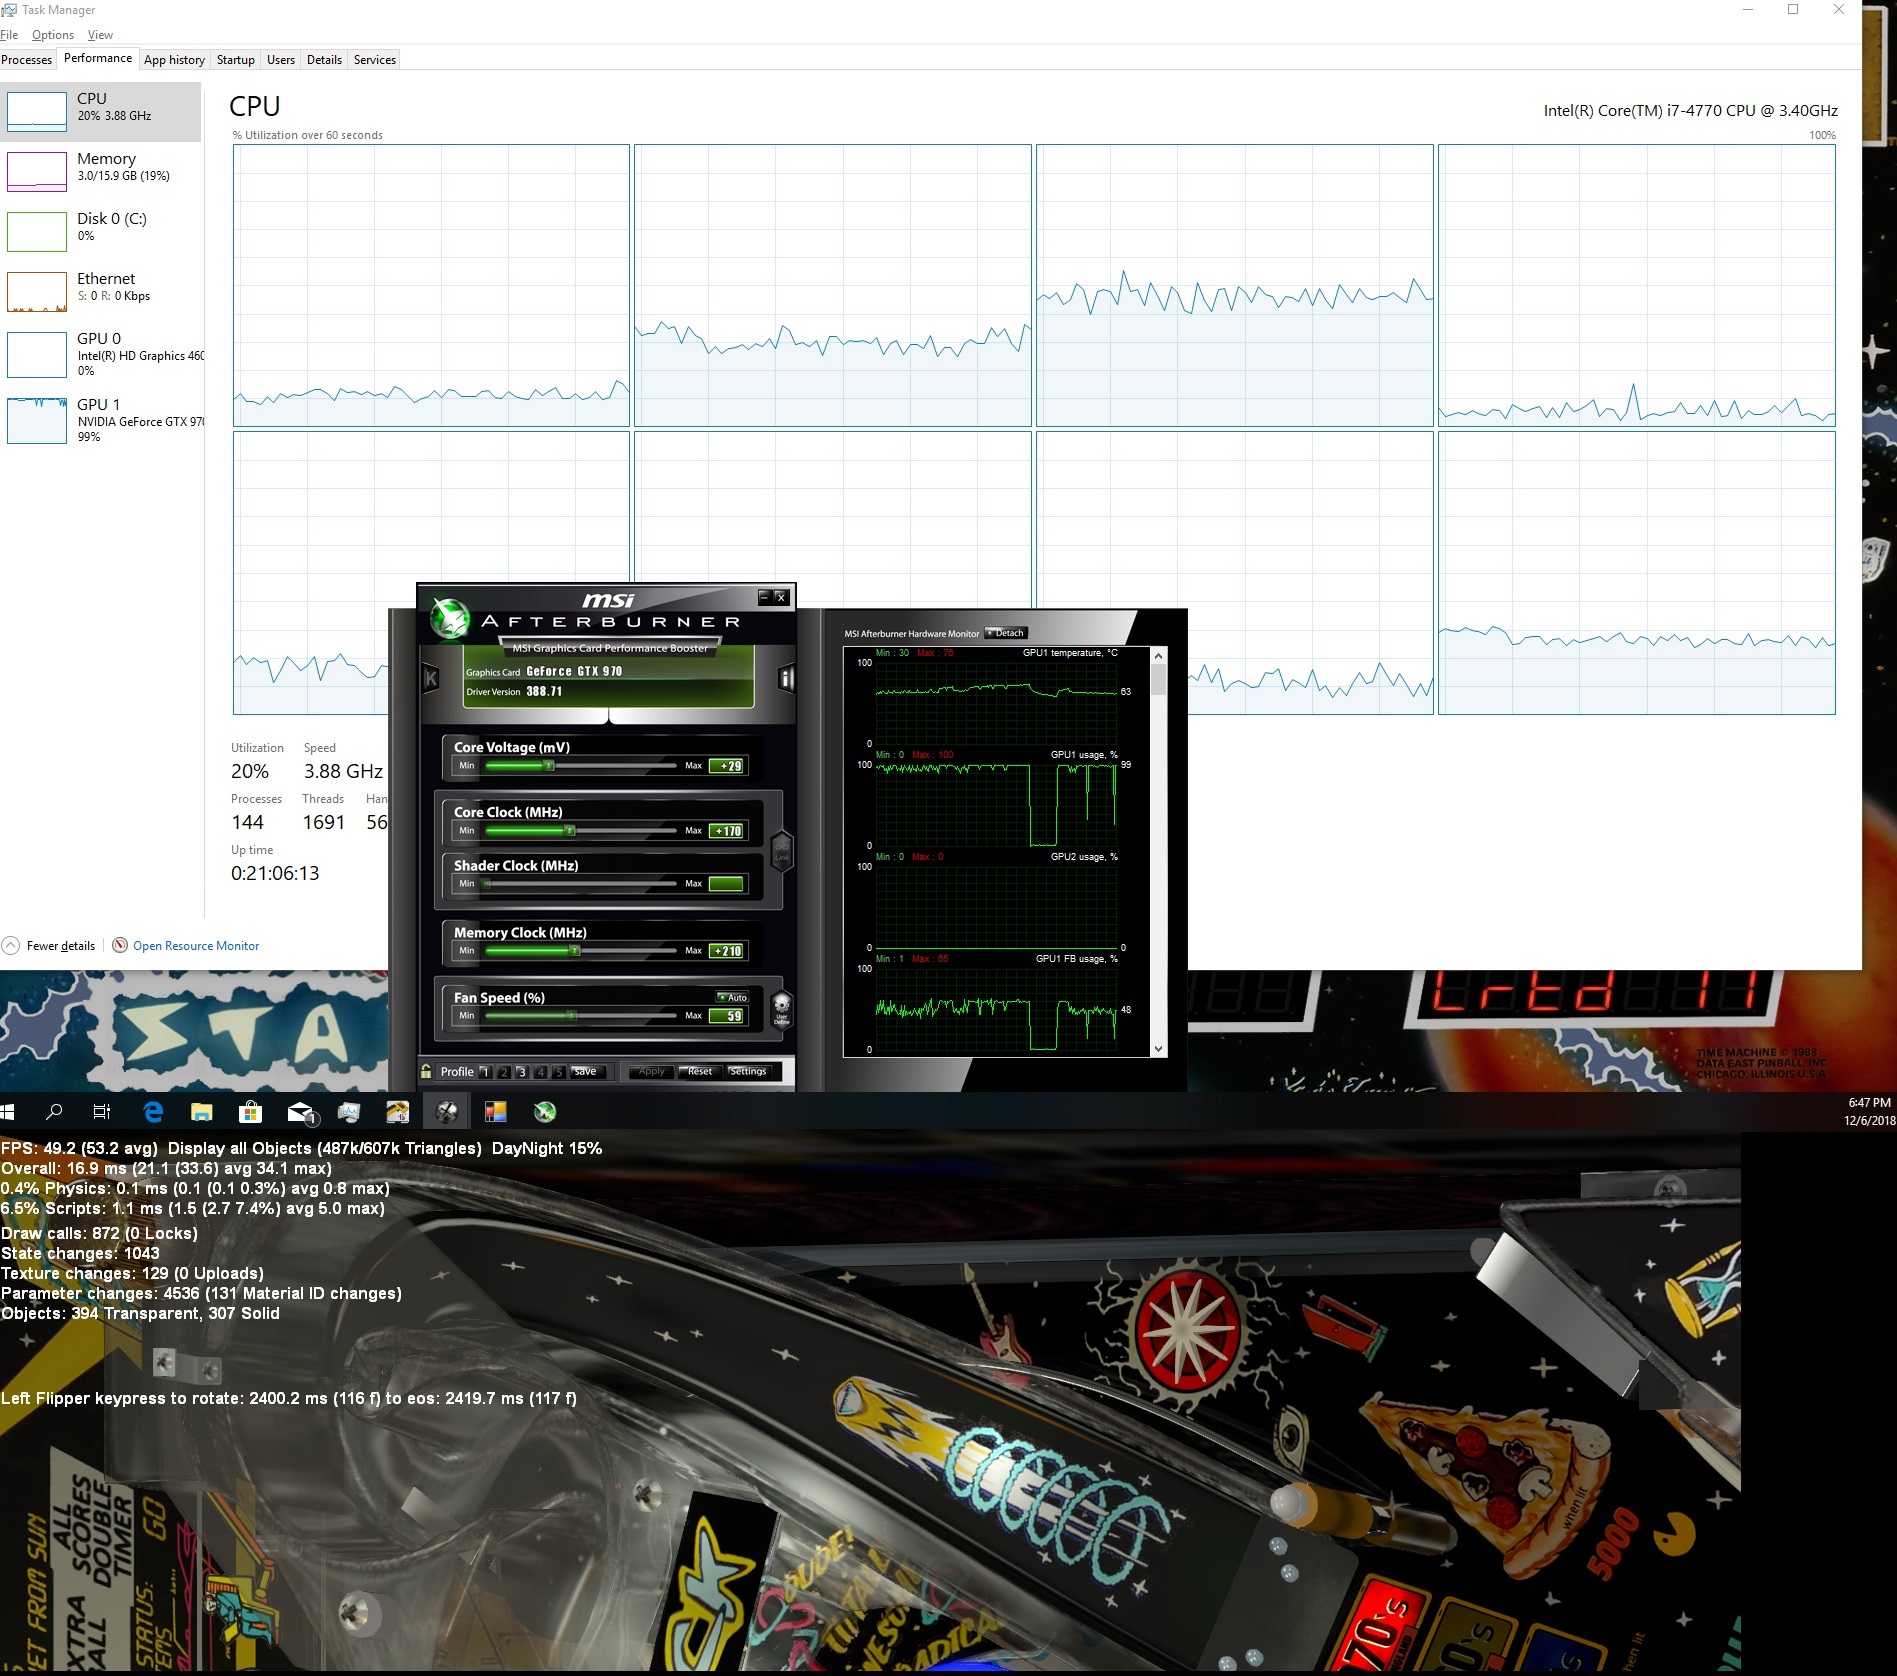
Task: Switch to MSI Afterburner taskbar icon
Action: click(x=545, y=1112)
